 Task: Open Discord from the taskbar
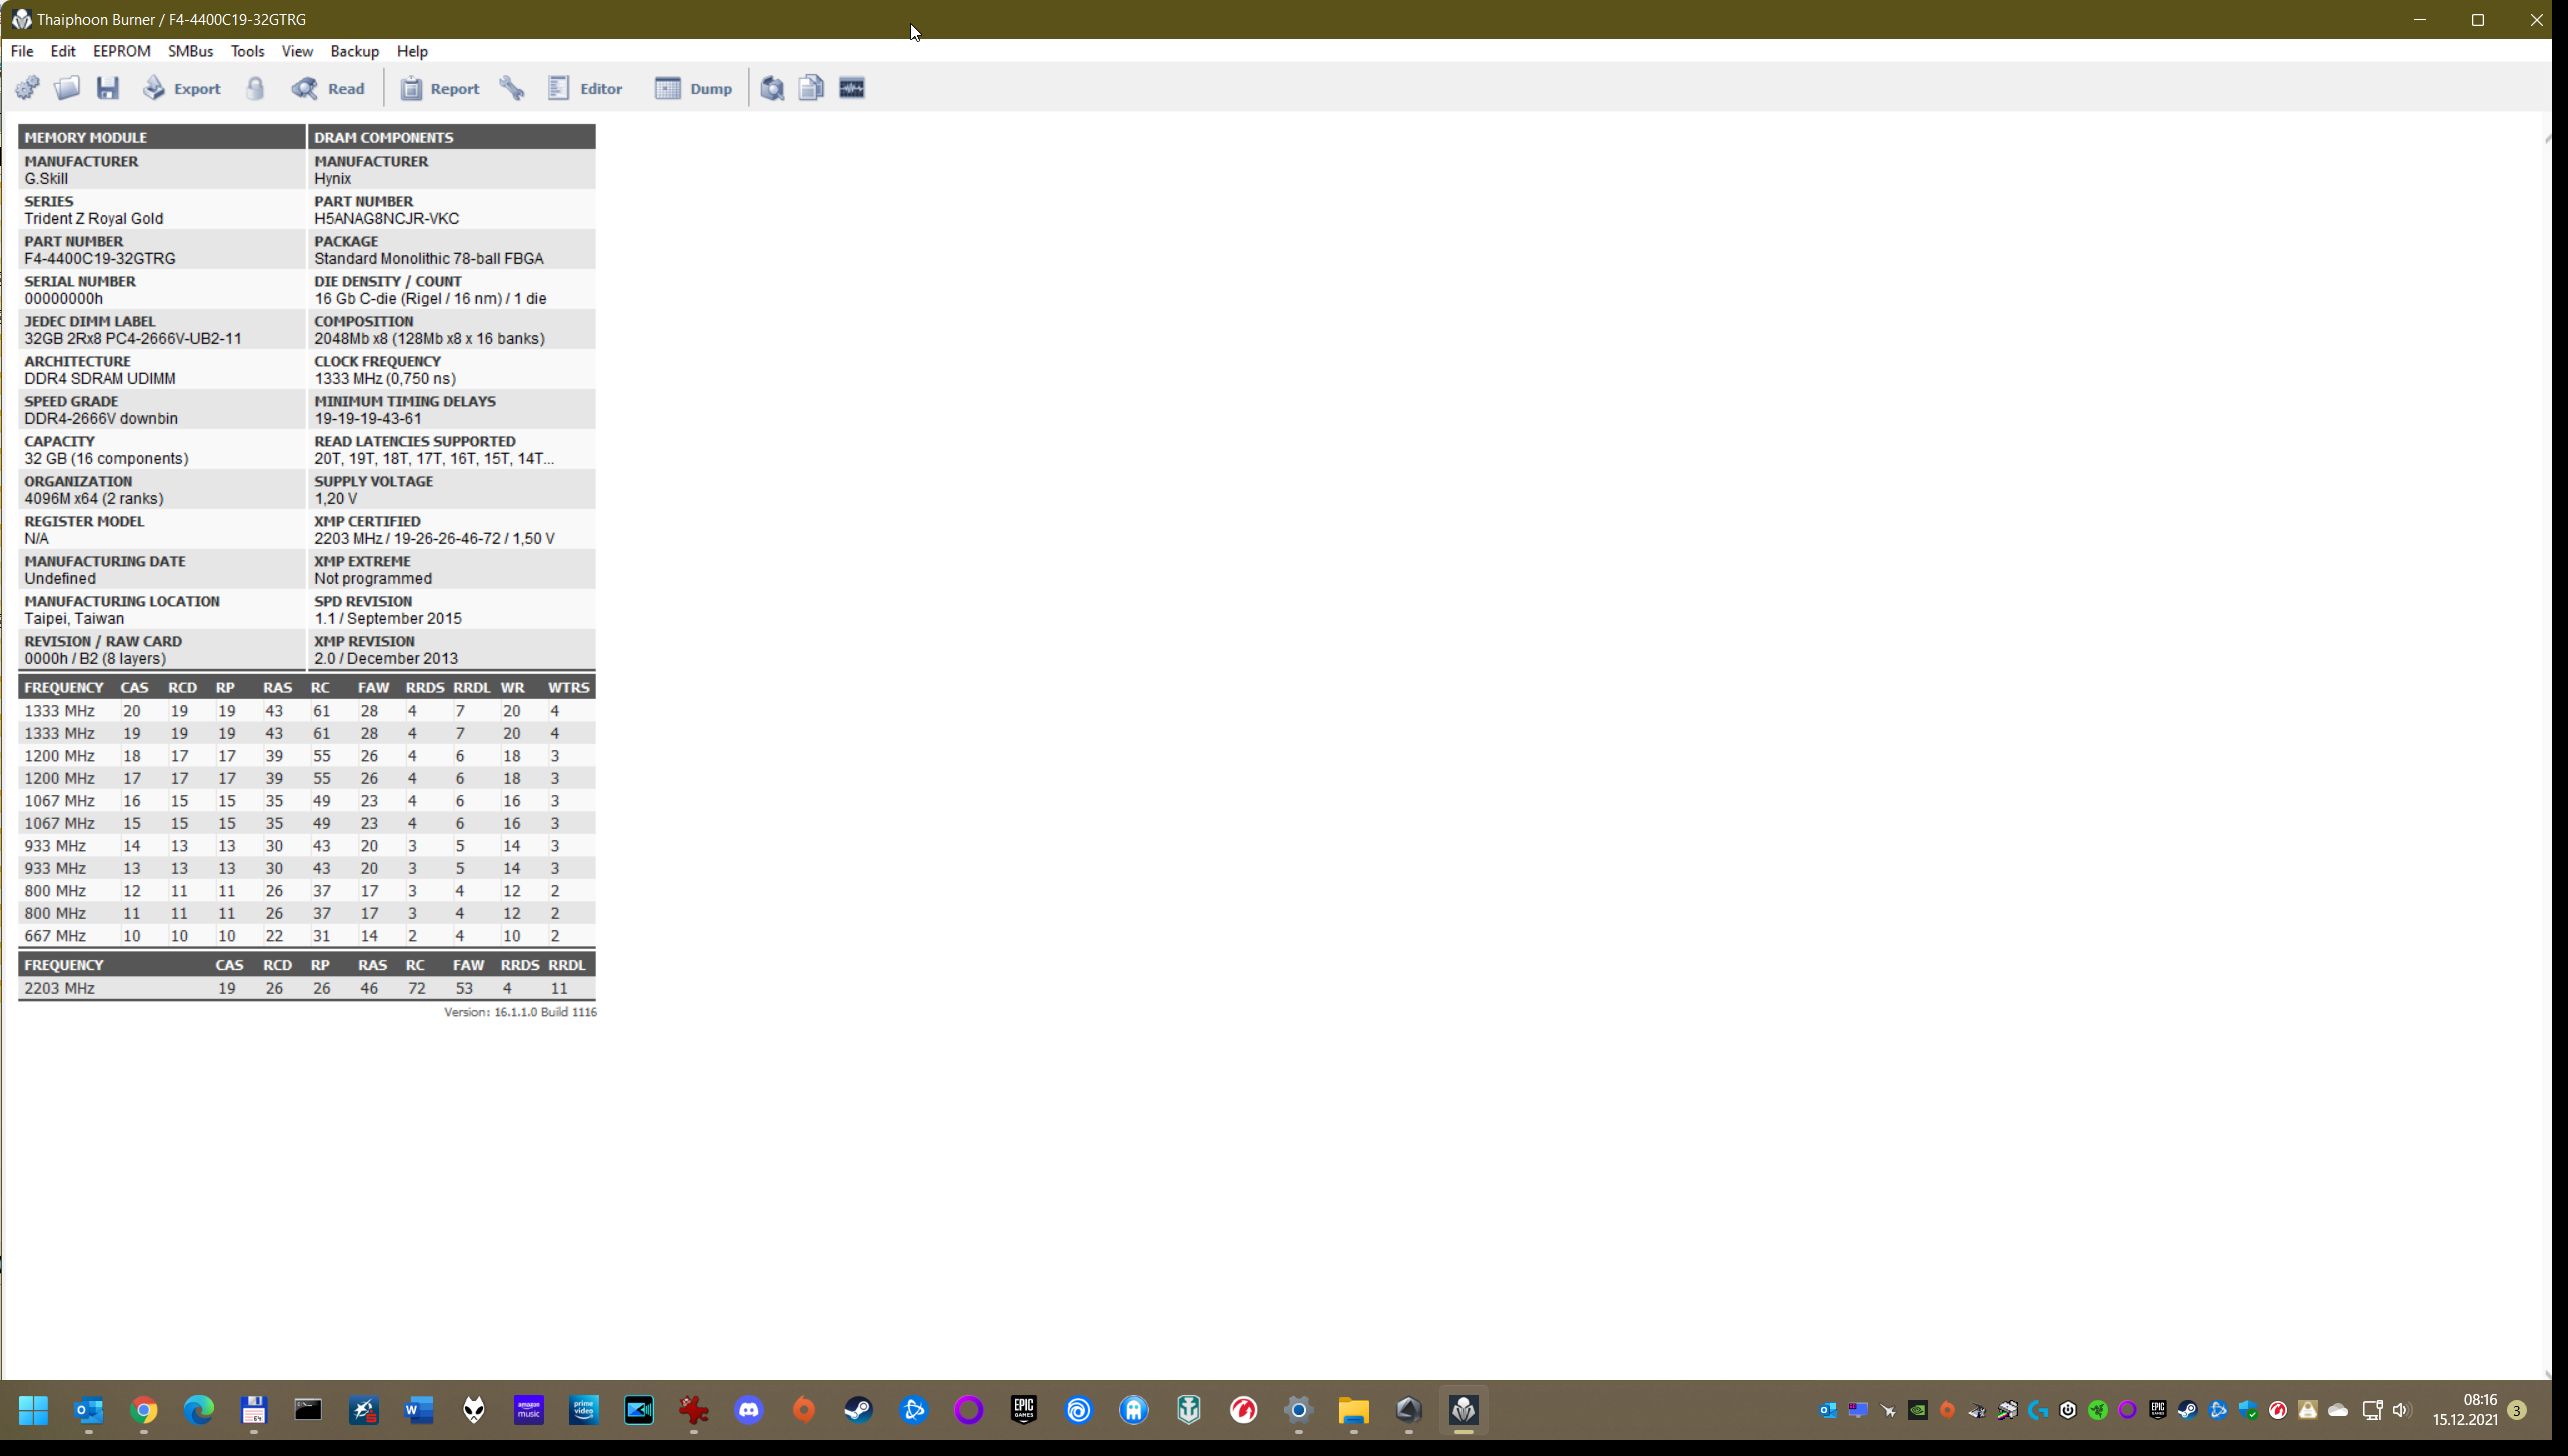pyautogui.click(x=749, y=1410)
